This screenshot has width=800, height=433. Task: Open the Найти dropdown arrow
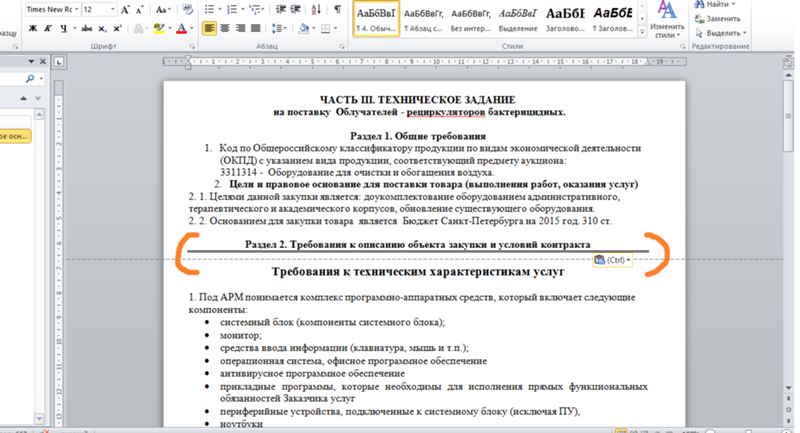(x=734, y=4)
